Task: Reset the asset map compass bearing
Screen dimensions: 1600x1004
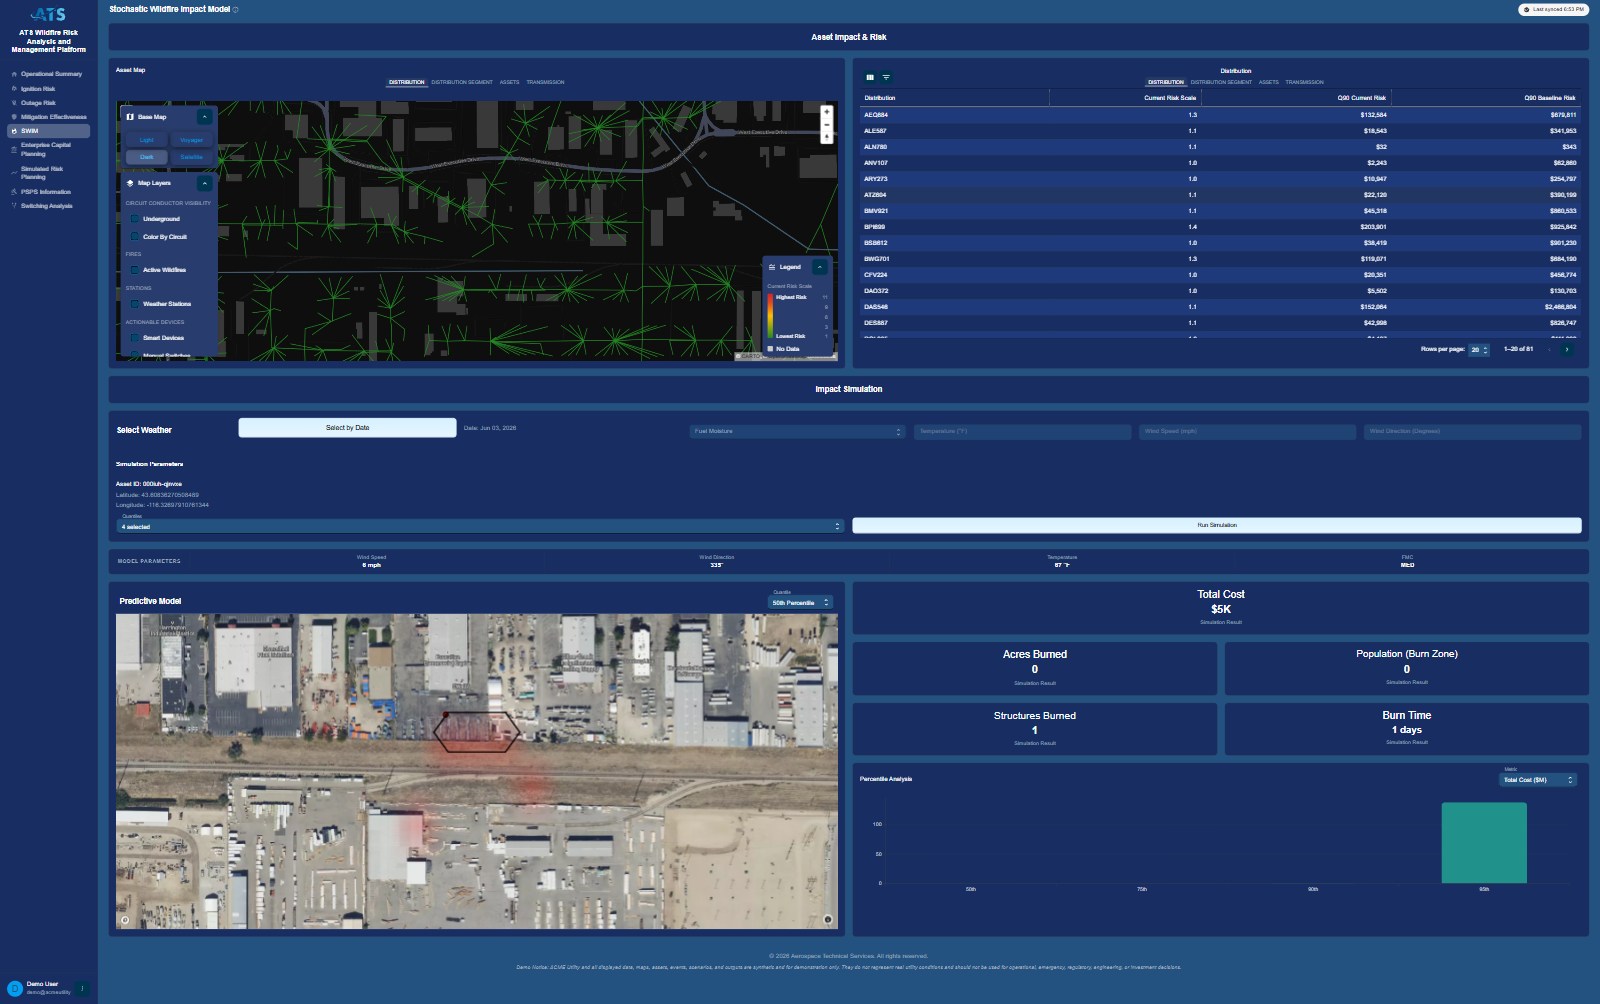Action: tap(826, 136)
